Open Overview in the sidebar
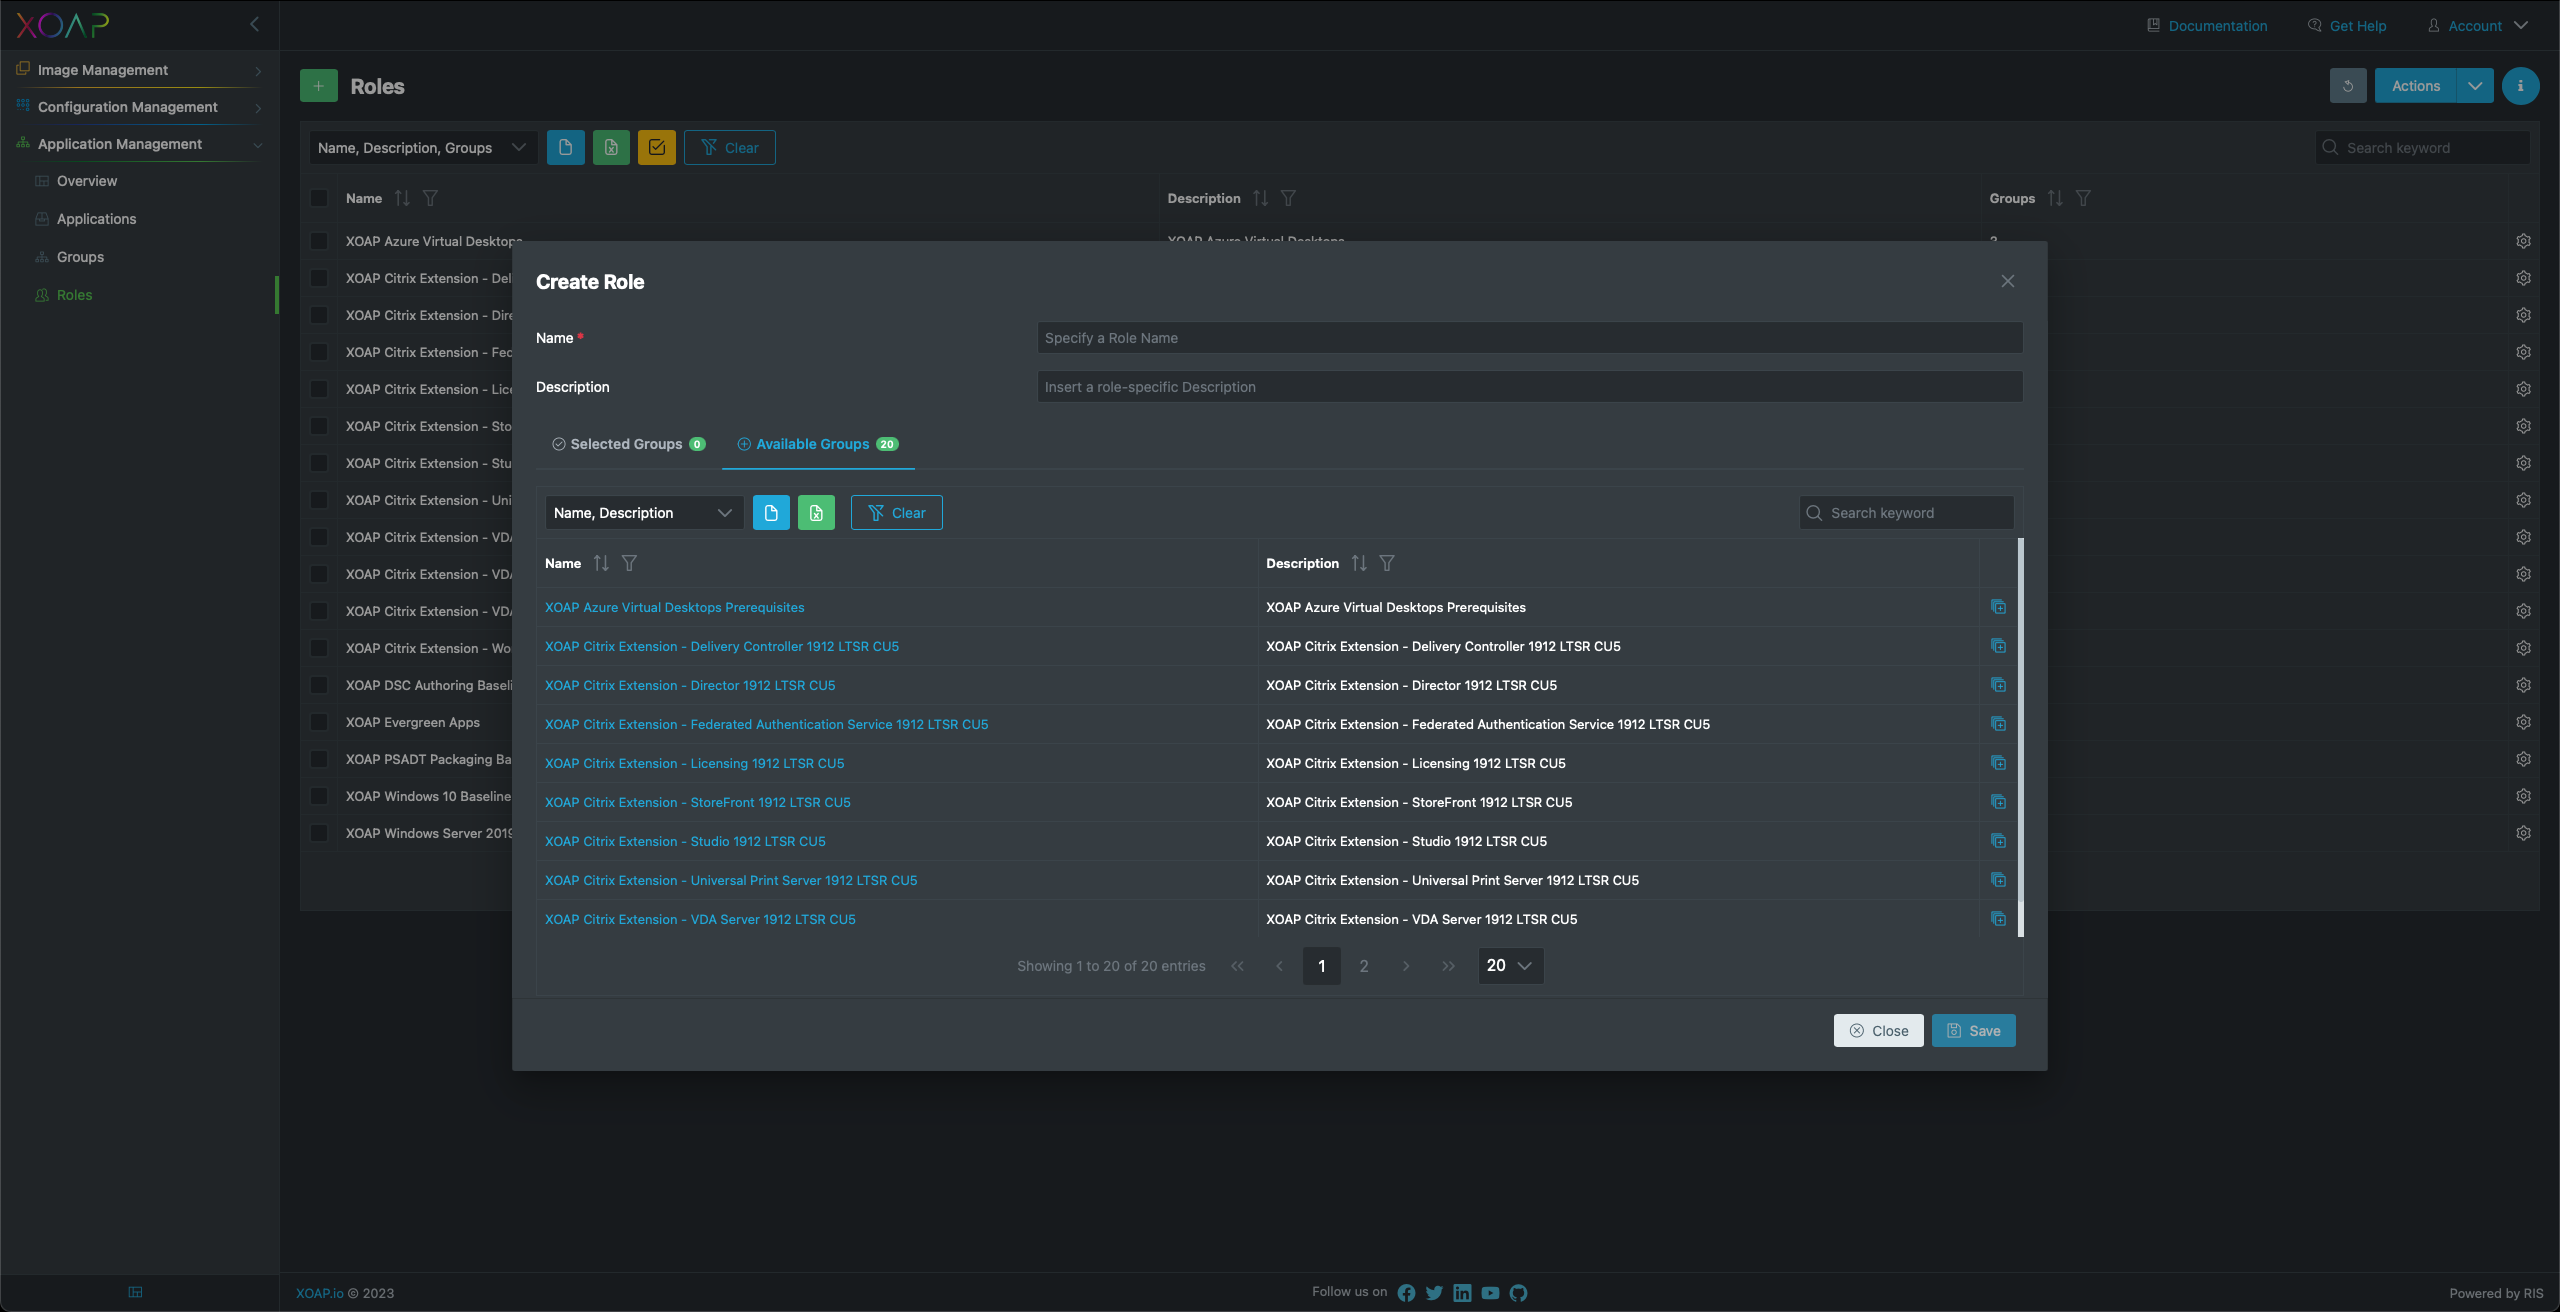The width and height of the screenshot is (2560, 1312). [87, 181]
